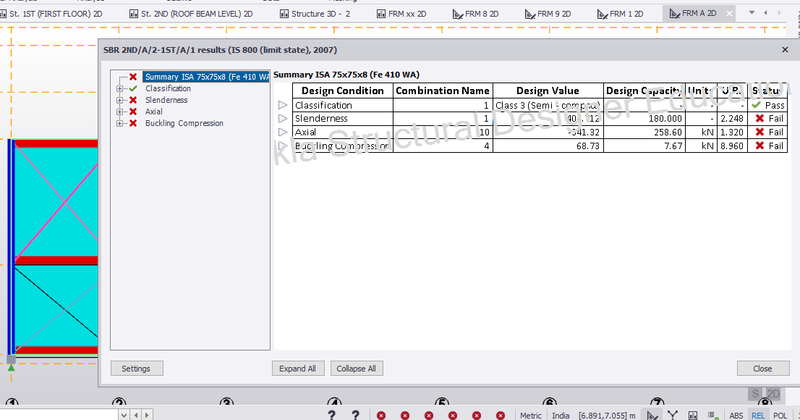Click the Expand All button
The height and width of the screenshot is (420, 800).
point(298,368)
